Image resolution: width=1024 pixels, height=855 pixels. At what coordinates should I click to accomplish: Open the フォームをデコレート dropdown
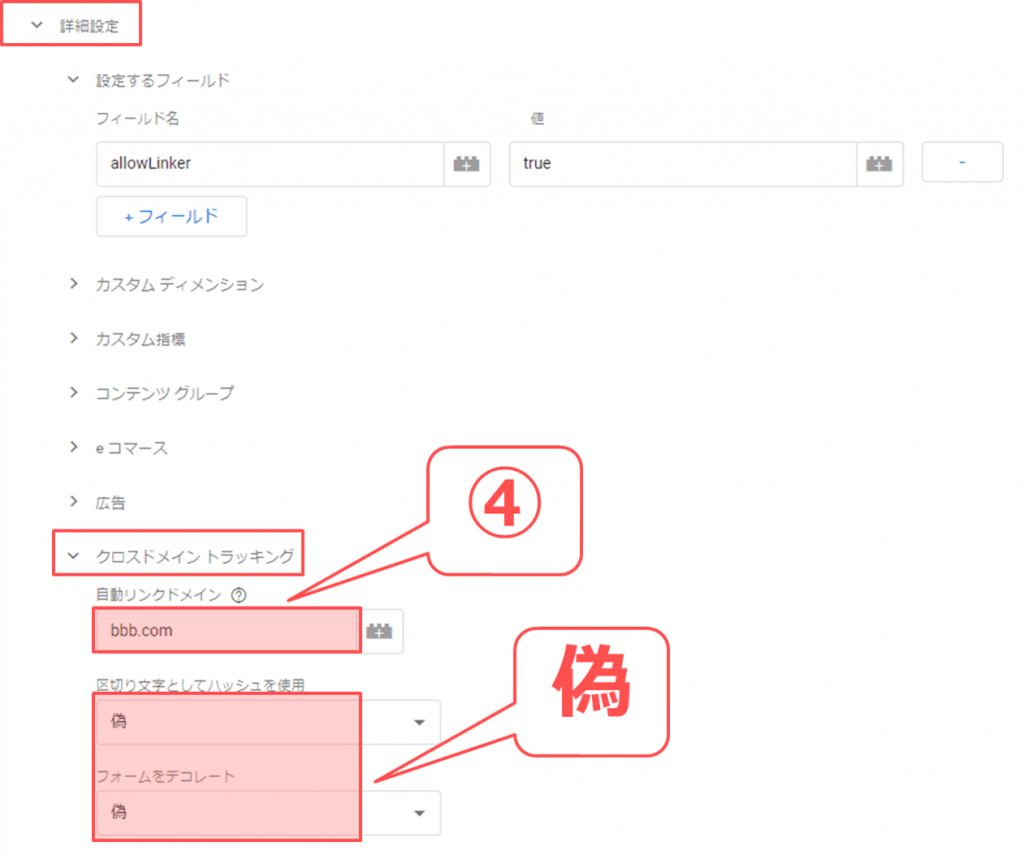click(419, 812)
